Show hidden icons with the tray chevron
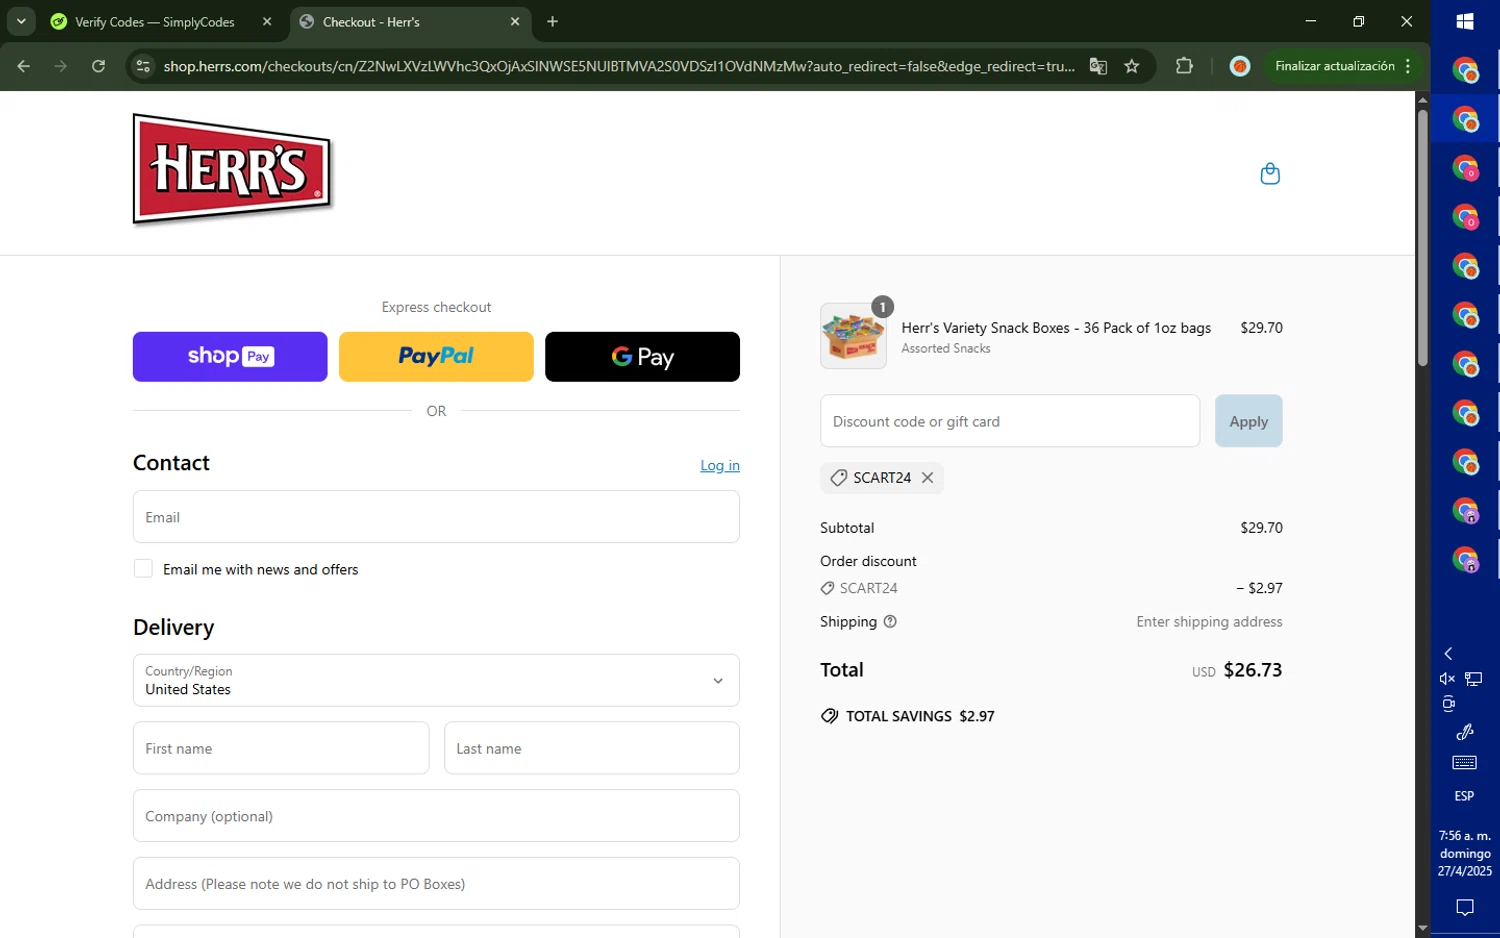Screen dimensions: 1500x938 (x=1448, y=653)
